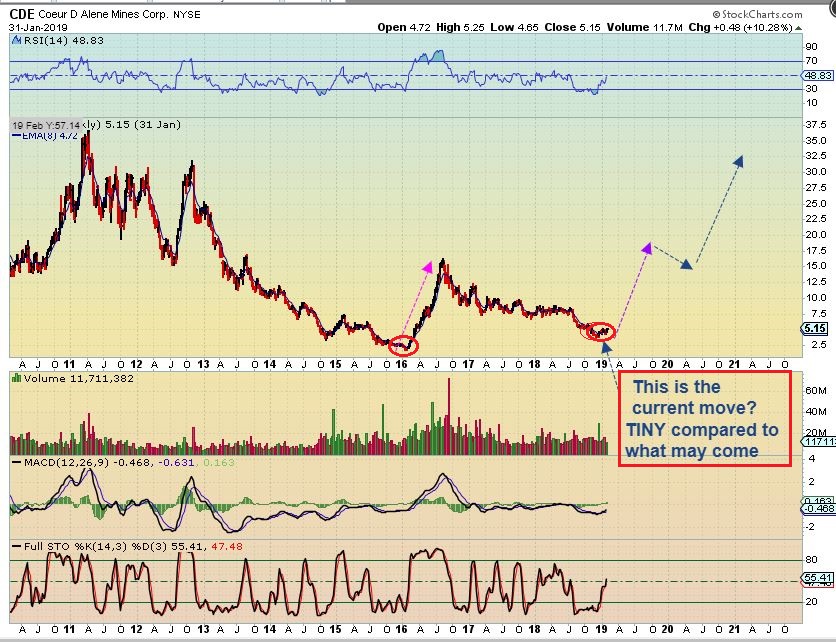Click the EMA(8) line marker icon
This screenshot has height=642, width=836.
tap(17, 136)
